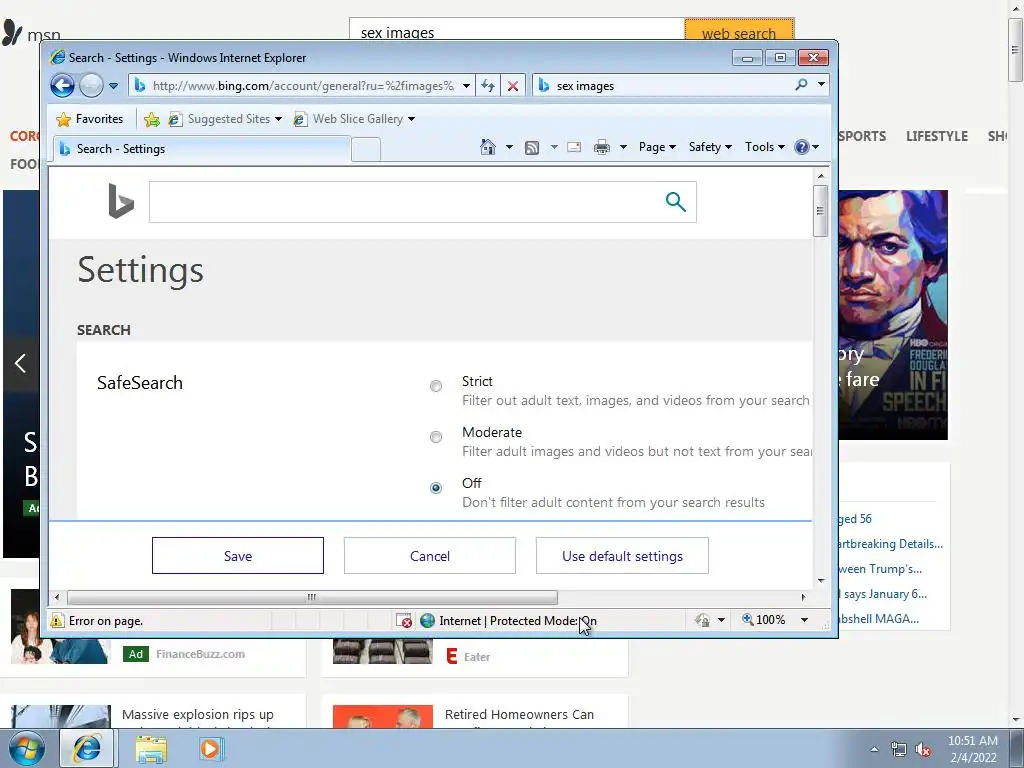Open the search provider dropdown arrow
Viewport: 1024px width, 768px height.
[821, 85]
